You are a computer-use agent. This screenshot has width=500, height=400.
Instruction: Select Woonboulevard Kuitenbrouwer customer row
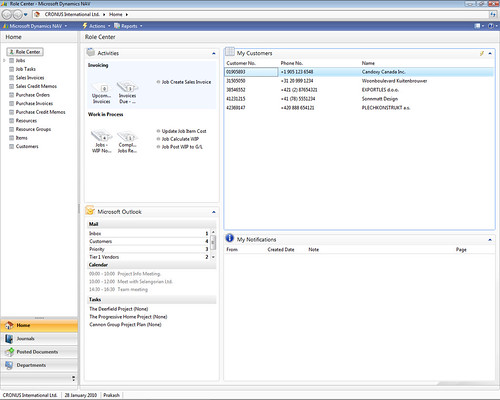[x=359, y=81]
